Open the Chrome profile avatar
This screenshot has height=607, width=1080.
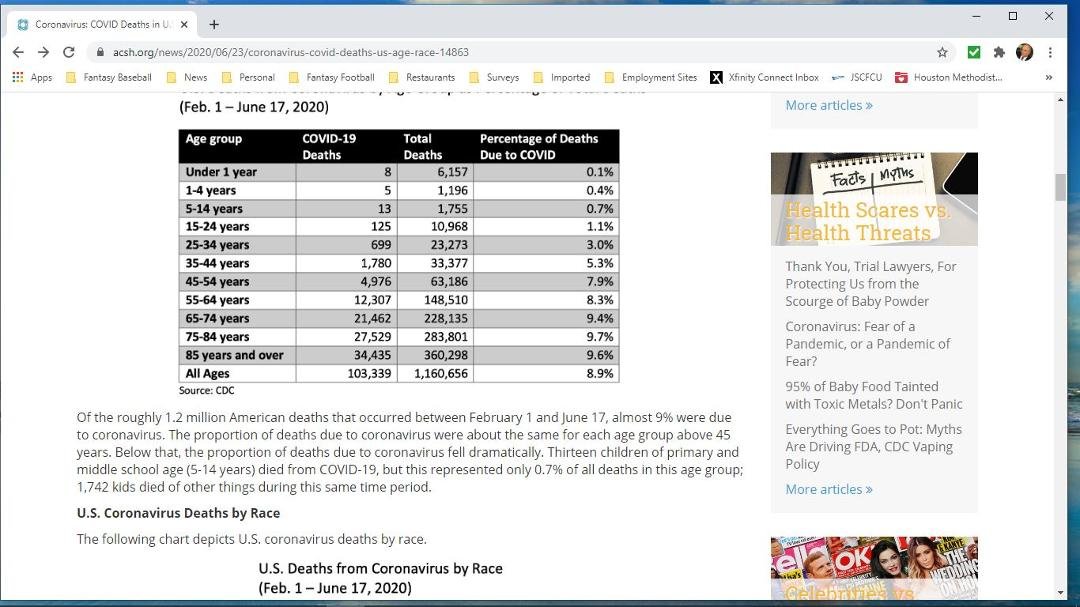pyautogui.click(x=1024, y=52)
